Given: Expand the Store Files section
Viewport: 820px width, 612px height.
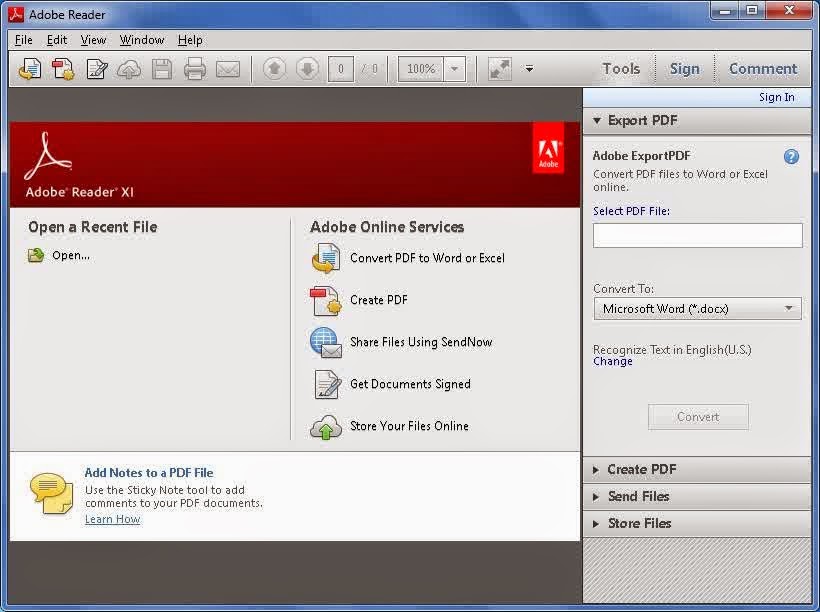Looking at the screenshot, I should [x=697, y=523].
